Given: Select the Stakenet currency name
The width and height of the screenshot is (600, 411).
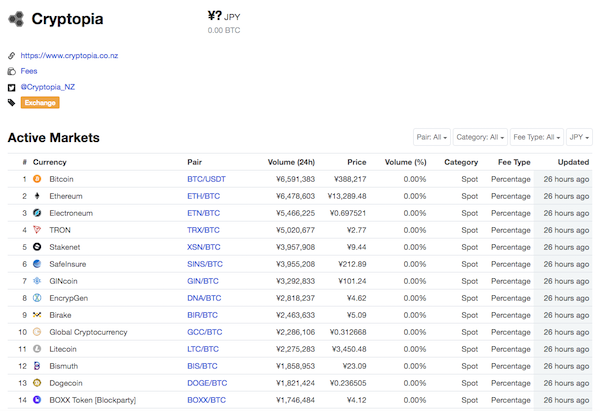Looking at the screenshot, I should click(65, 247).
